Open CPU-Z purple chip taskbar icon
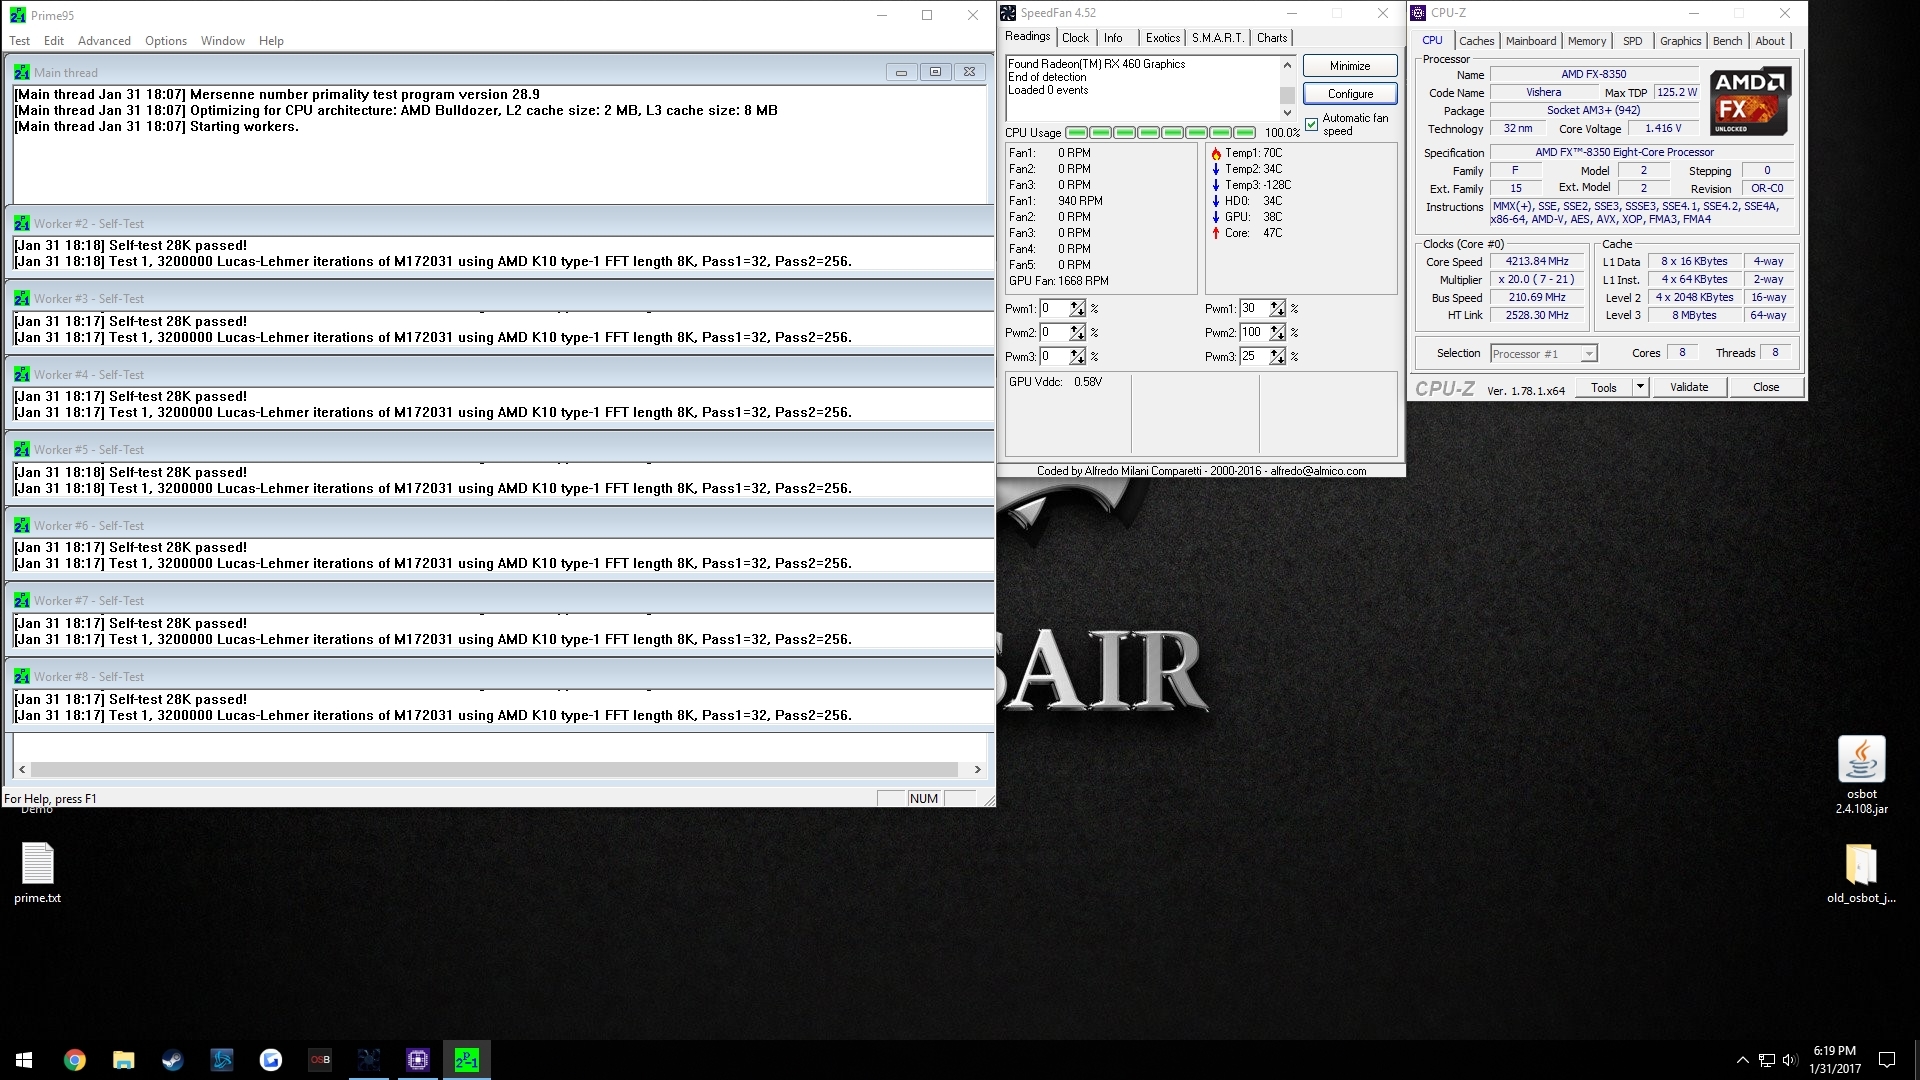The width and height of the screenshot is (1920, 1080). (417, 1060)
